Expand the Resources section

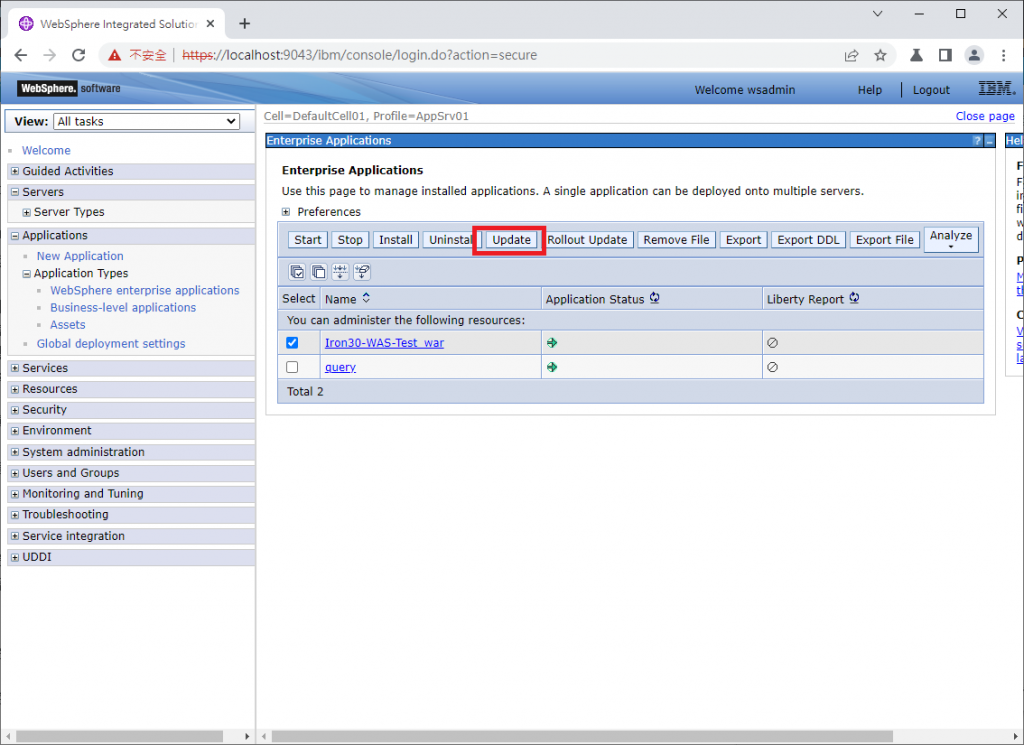click(x=15, y=389)
